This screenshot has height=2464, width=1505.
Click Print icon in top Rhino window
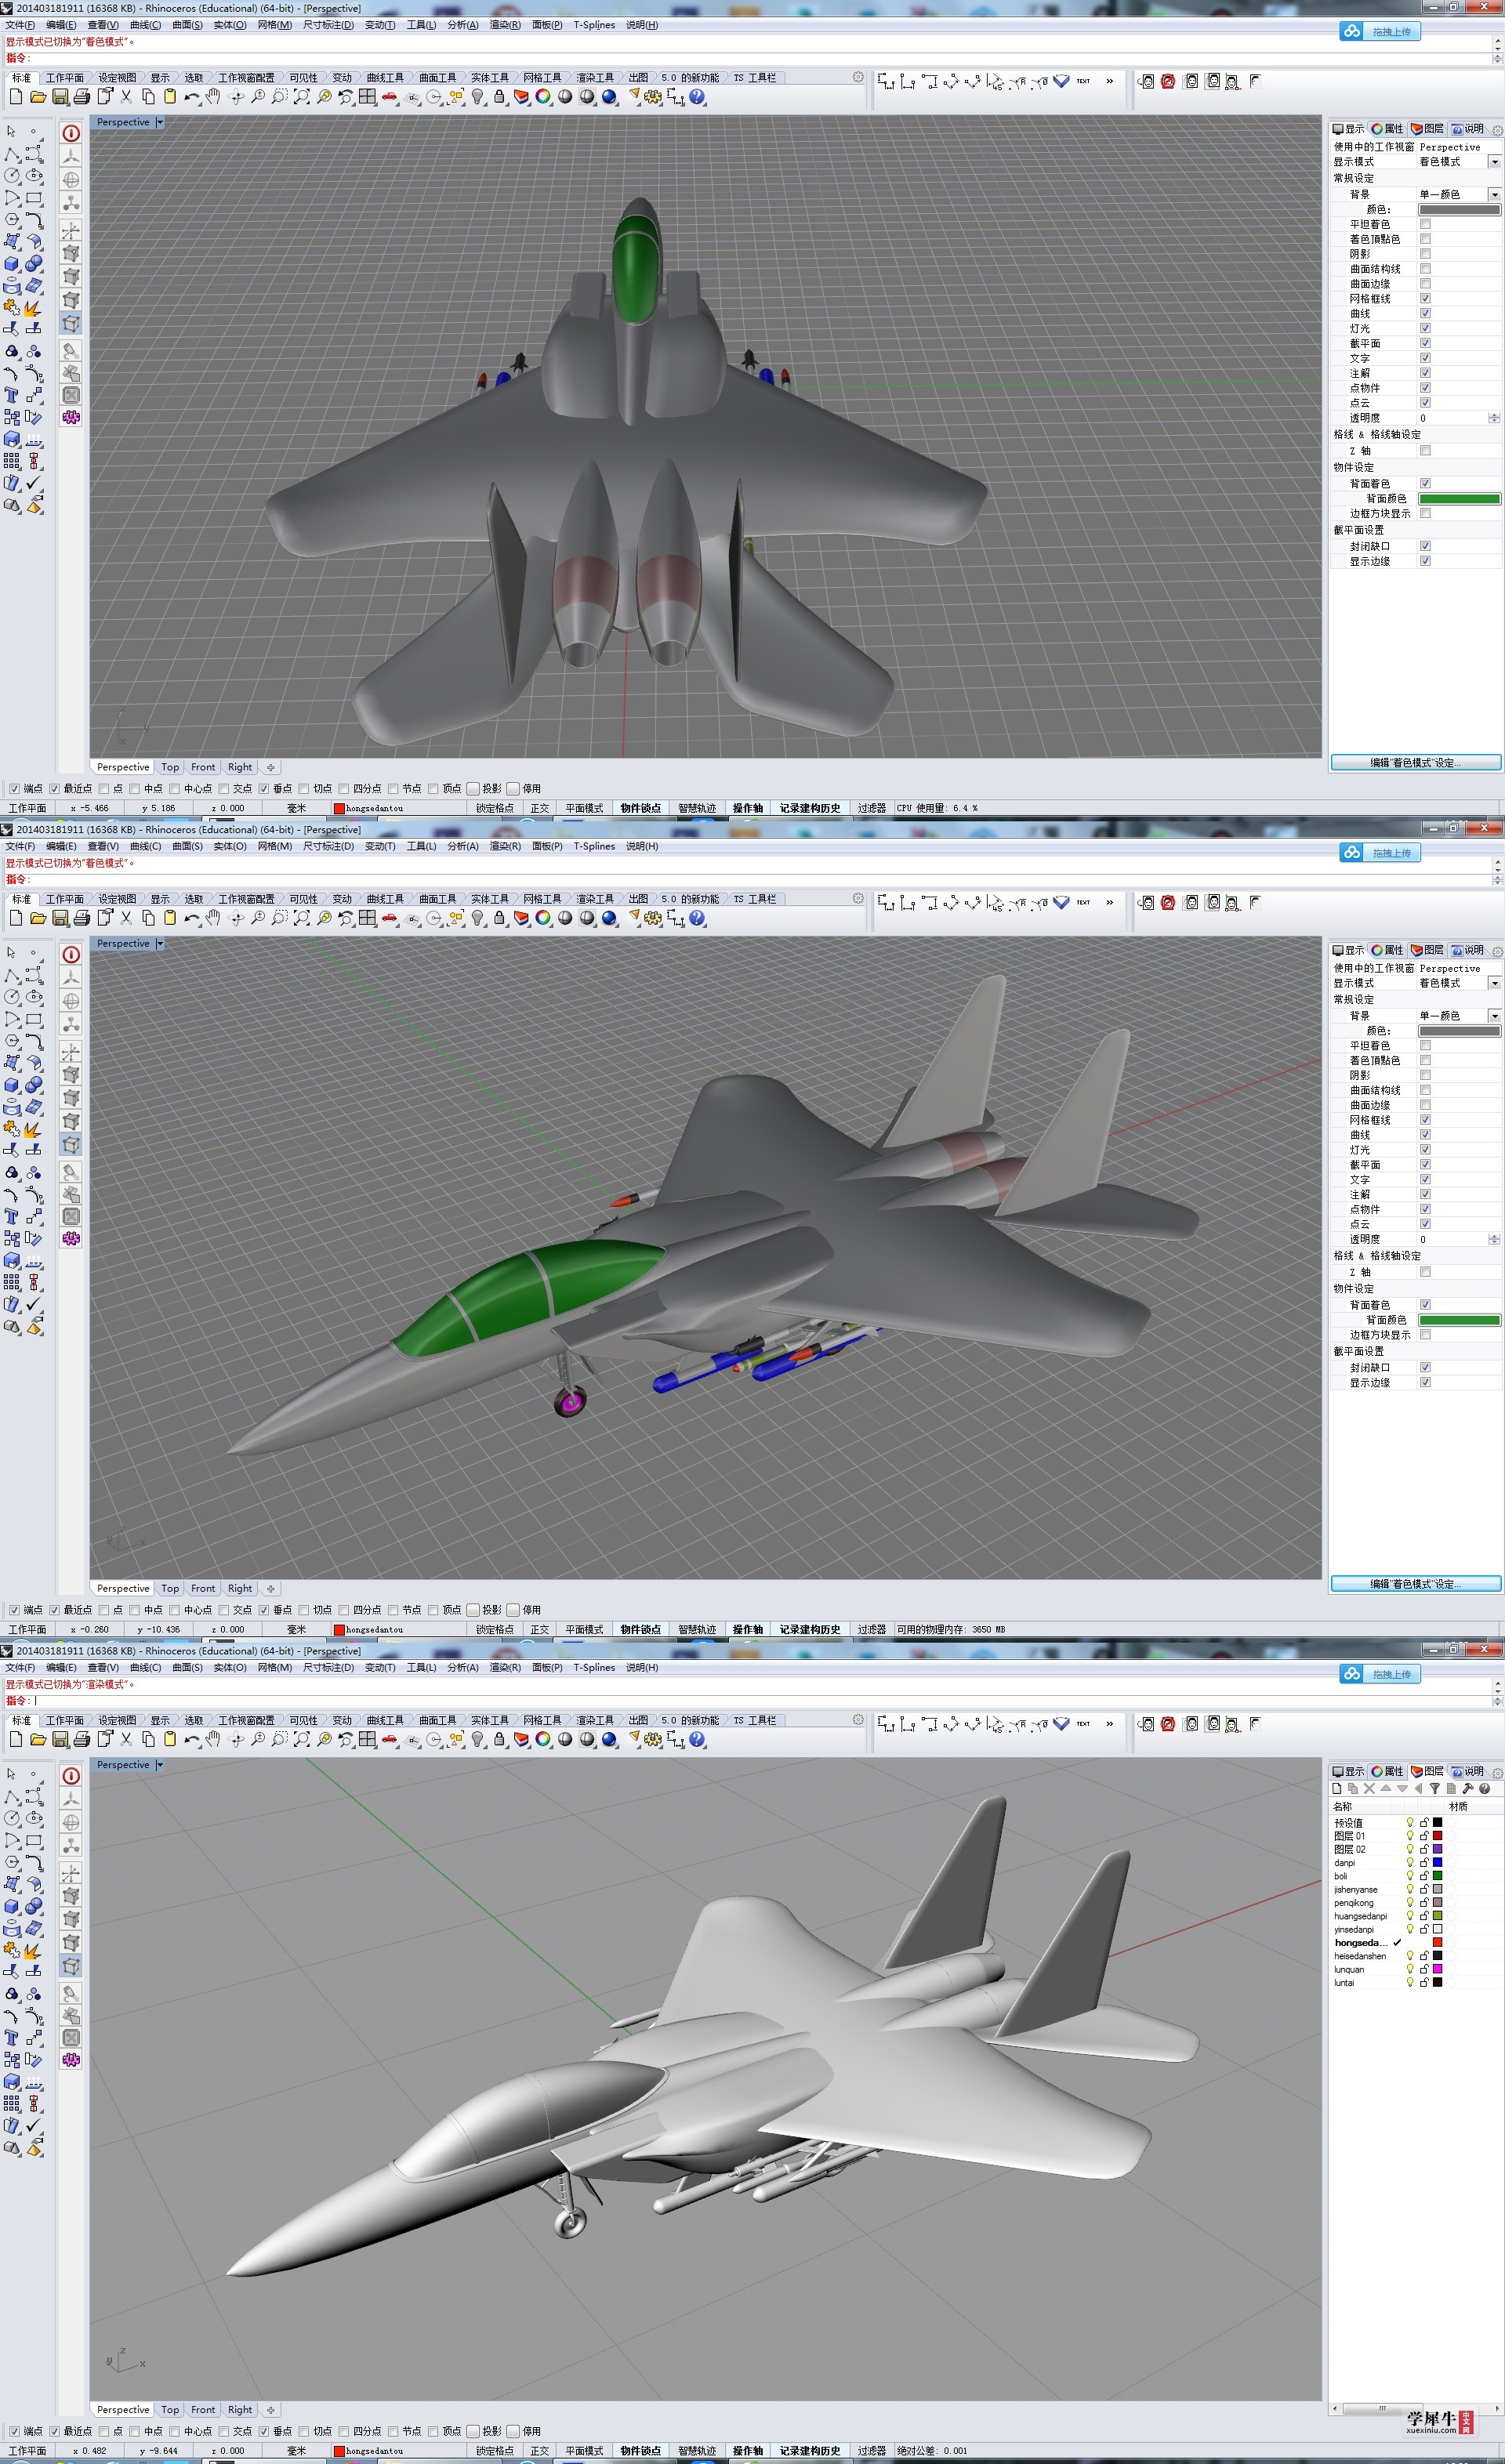pos(82,97)
